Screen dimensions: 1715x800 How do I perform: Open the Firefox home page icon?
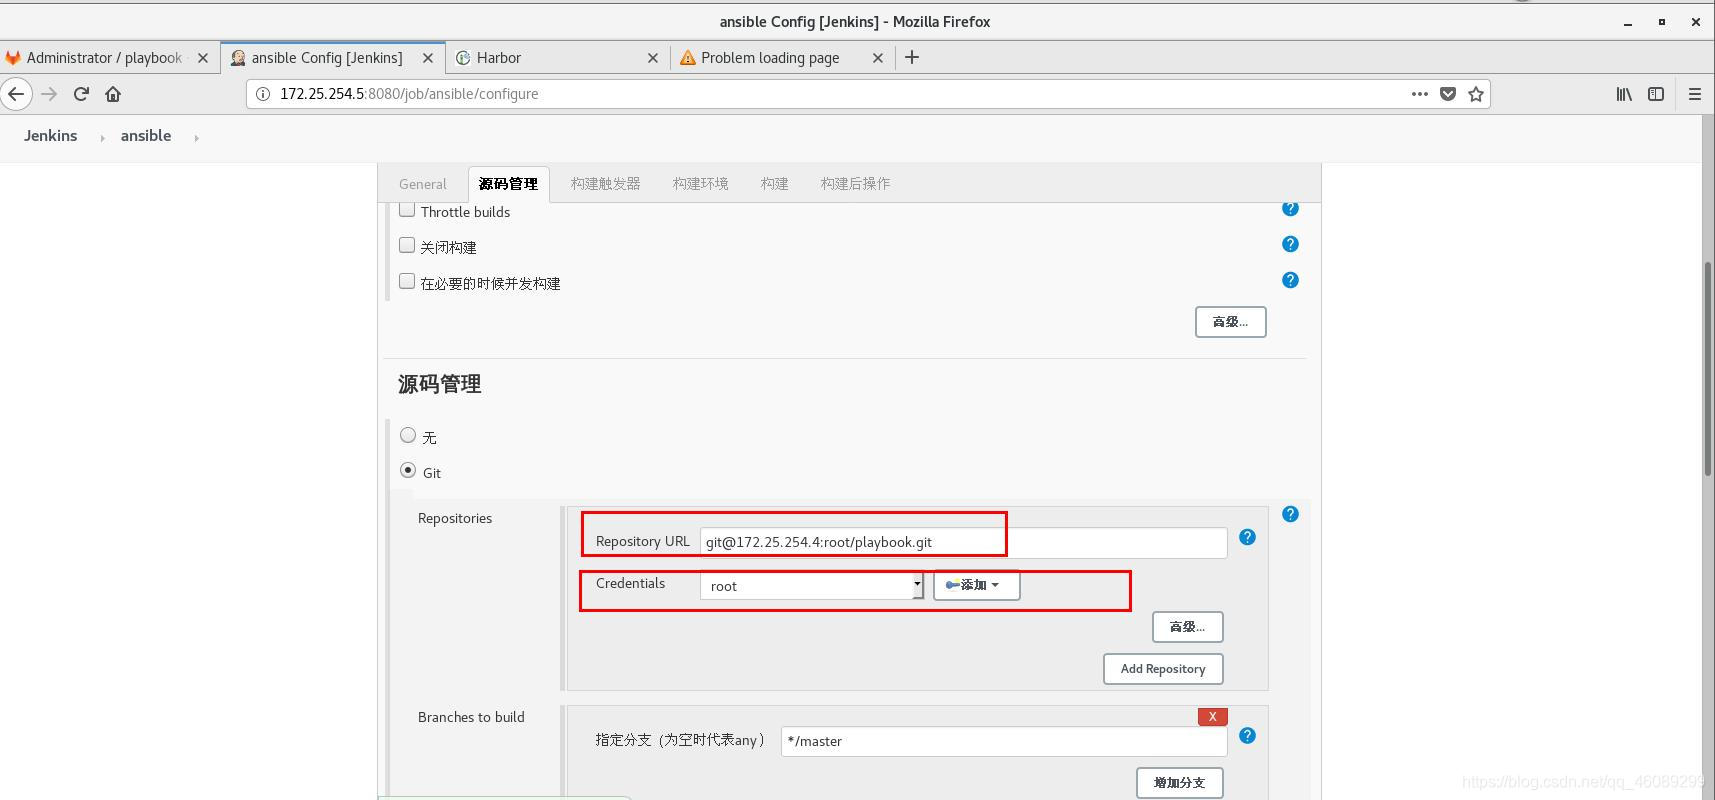click(x=113, y=94)
